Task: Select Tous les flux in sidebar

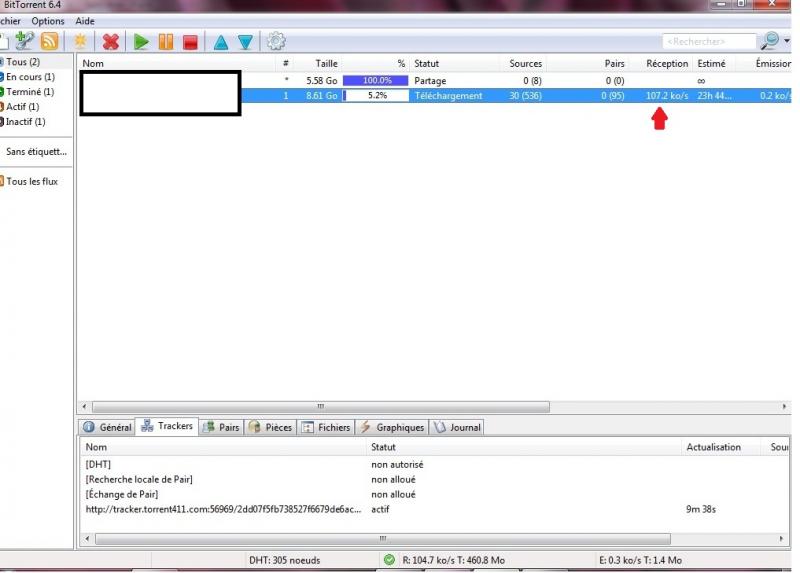Action: click(x=31, y=181)
